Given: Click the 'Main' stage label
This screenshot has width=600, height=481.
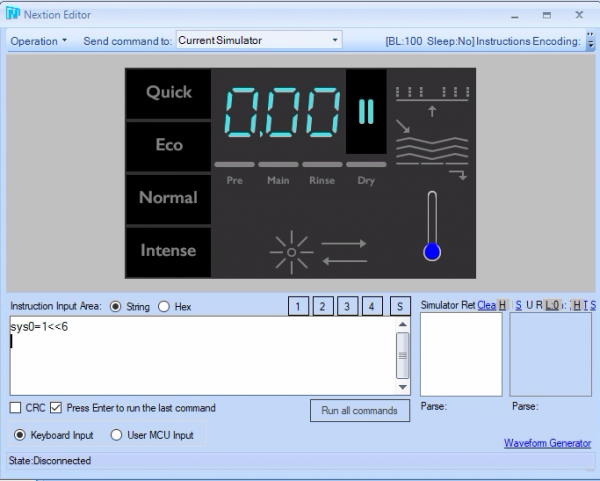Looking at the screenshot, I should click(x=278, y=180).
